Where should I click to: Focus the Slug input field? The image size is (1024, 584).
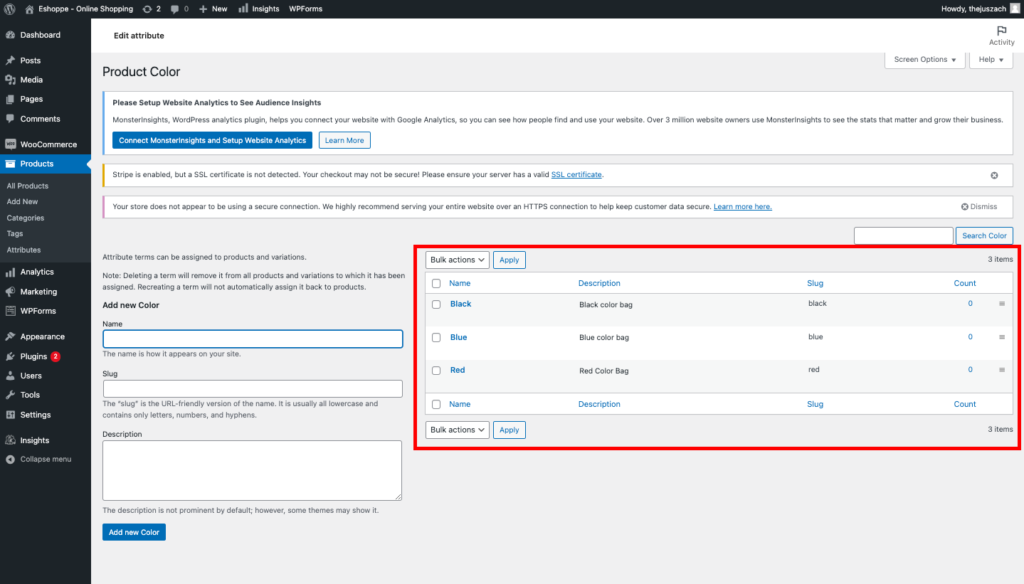click(x=253, y=389)
